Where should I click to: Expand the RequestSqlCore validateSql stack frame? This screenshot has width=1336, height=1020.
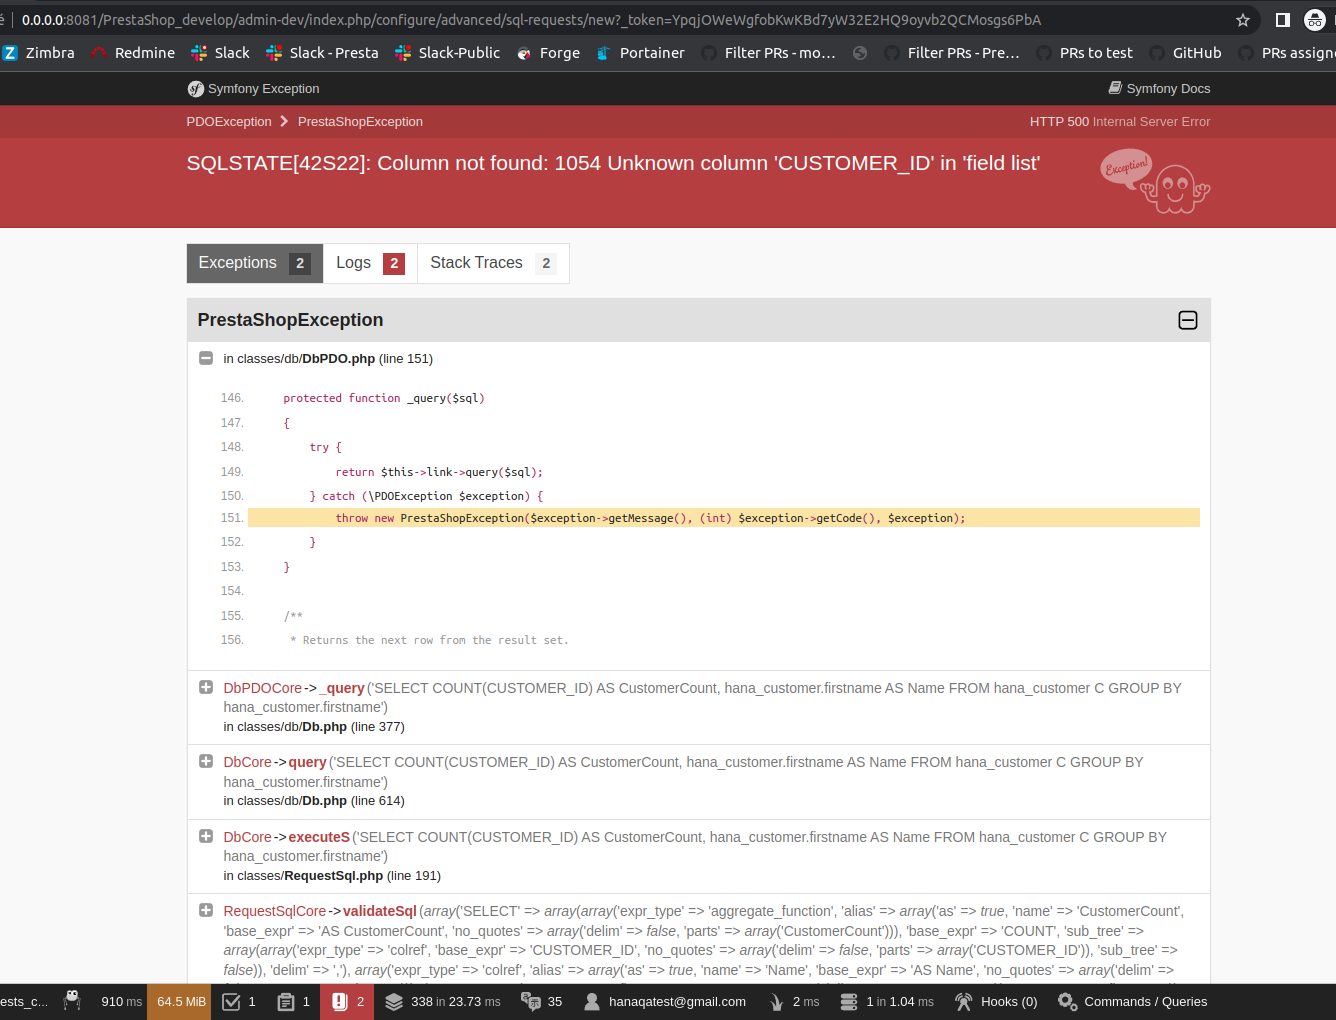pos(205,910)
